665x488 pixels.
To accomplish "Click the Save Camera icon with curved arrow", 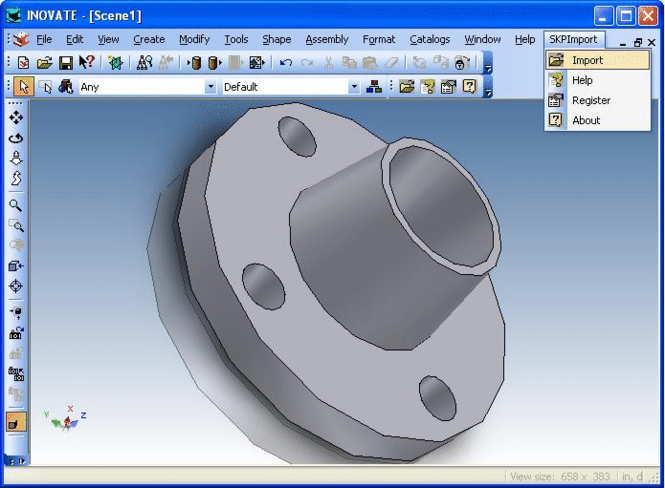I will click(16, 333).
